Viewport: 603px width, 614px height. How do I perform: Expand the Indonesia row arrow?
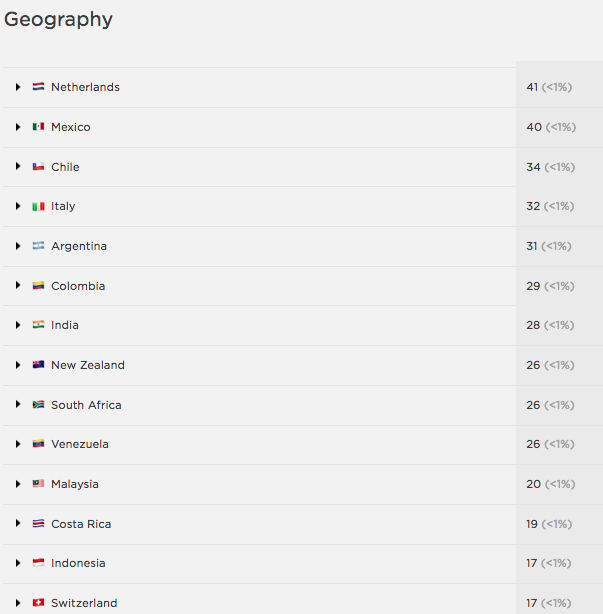18,563
